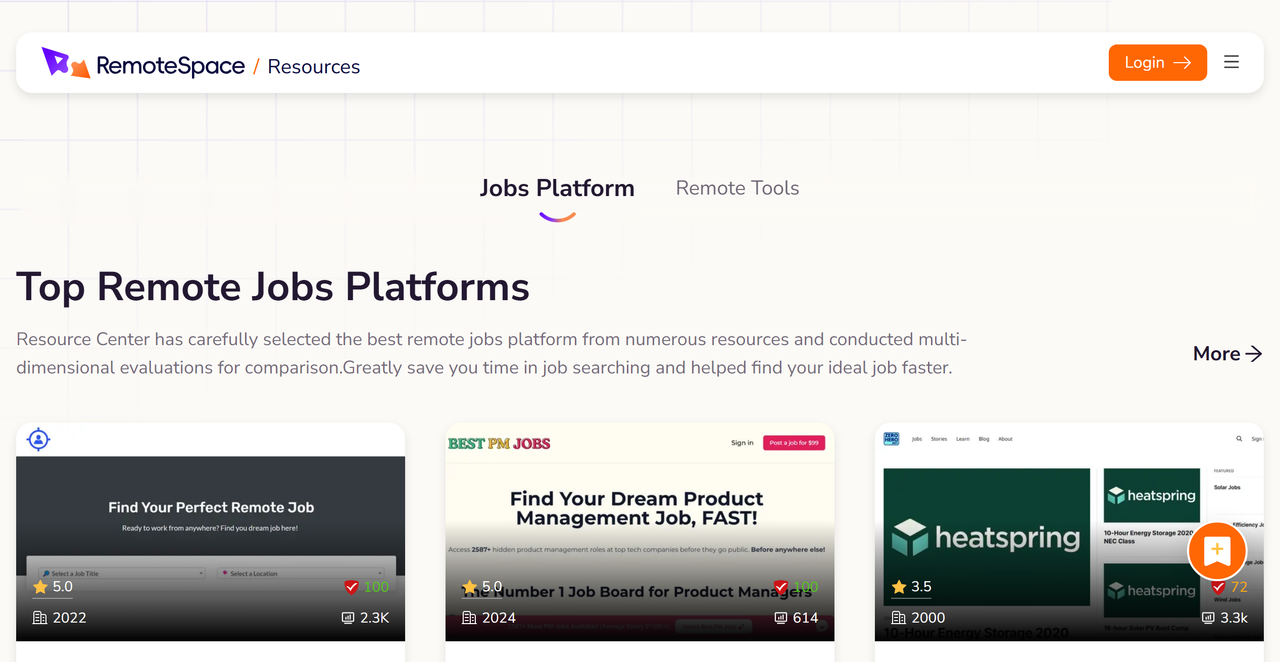Switch to the Remote Tools tab

pos(738,188)
